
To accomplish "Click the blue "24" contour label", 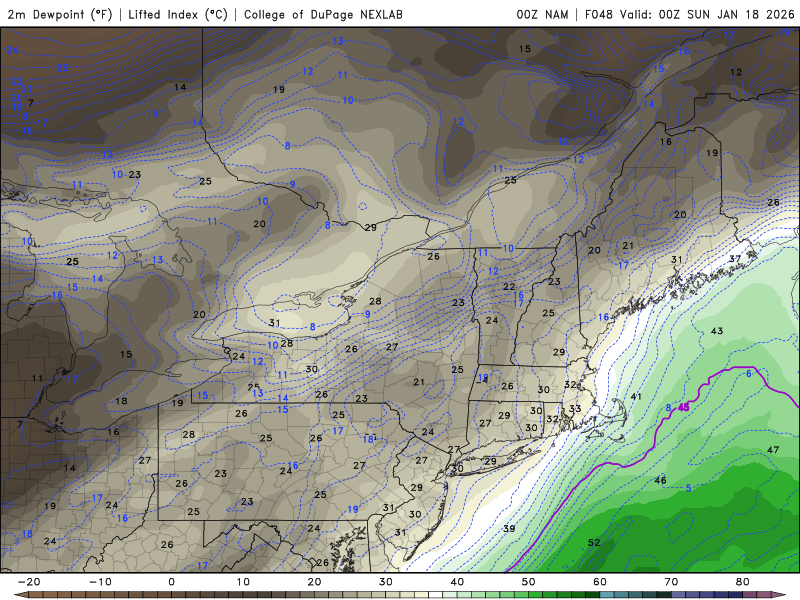I will tap(12, 50).
